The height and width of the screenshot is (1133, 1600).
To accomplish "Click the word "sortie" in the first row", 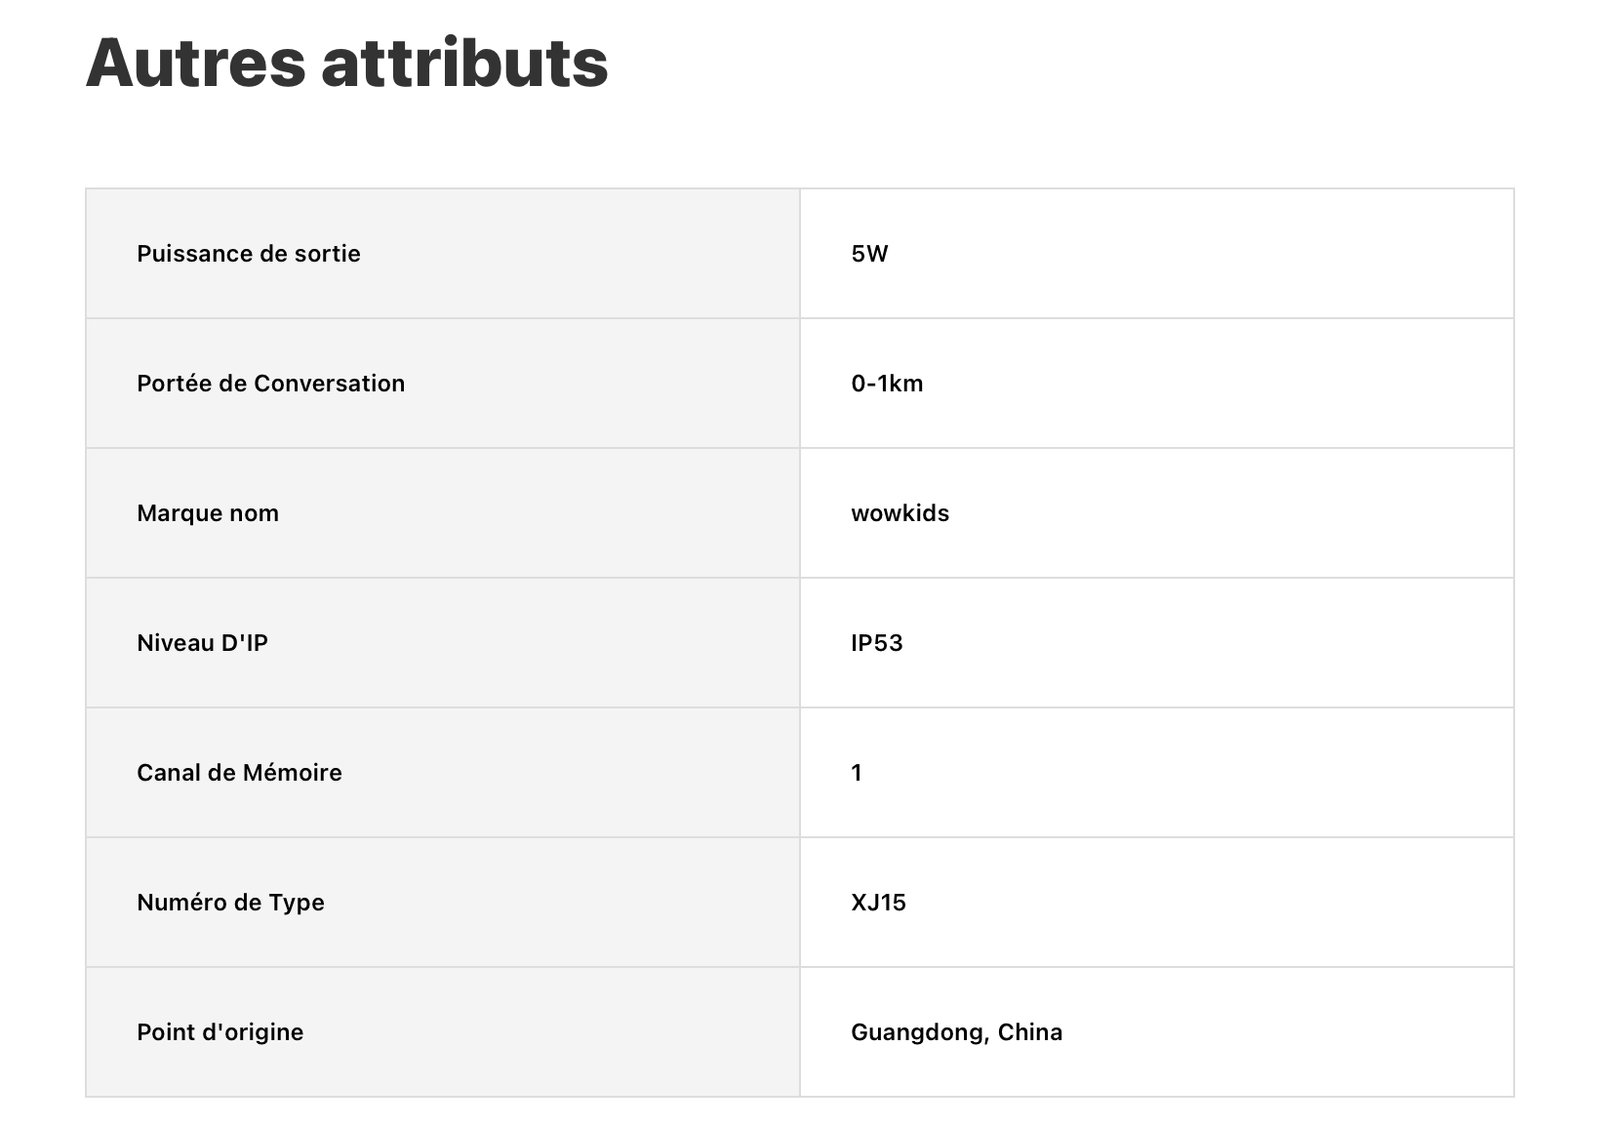I will (x=327, y=254).
